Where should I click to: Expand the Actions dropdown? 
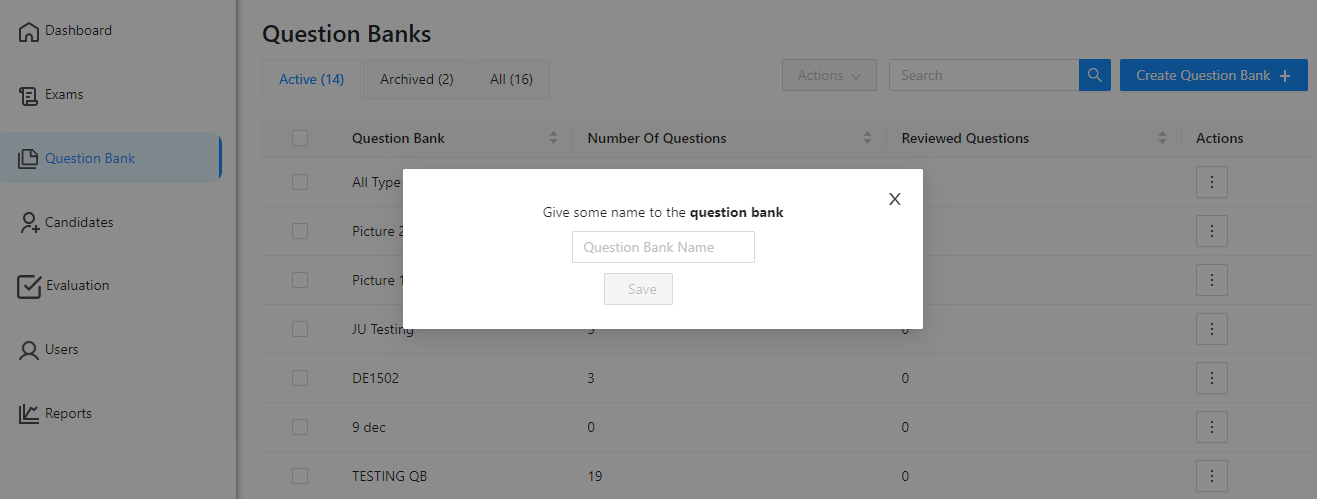[829, 75]
